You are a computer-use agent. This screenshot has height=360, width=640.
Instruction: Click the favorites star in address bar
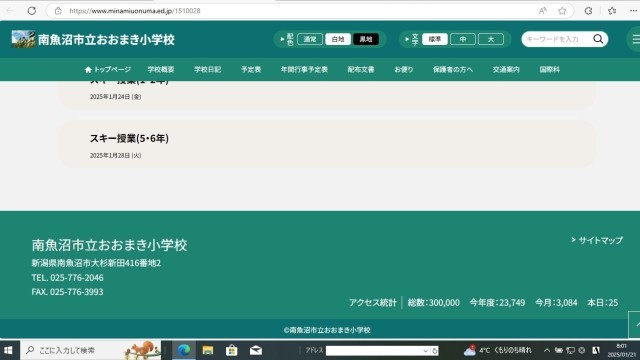562,11
